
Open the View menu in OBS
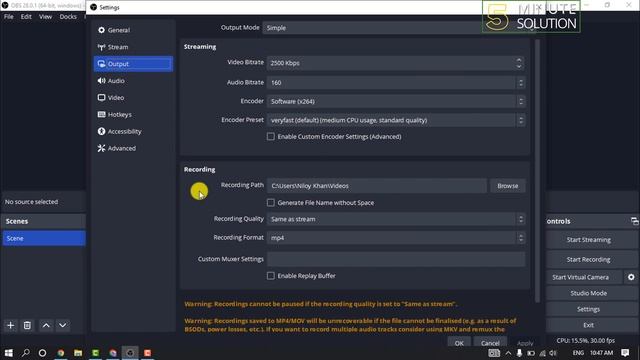click(x=45, y=17)
